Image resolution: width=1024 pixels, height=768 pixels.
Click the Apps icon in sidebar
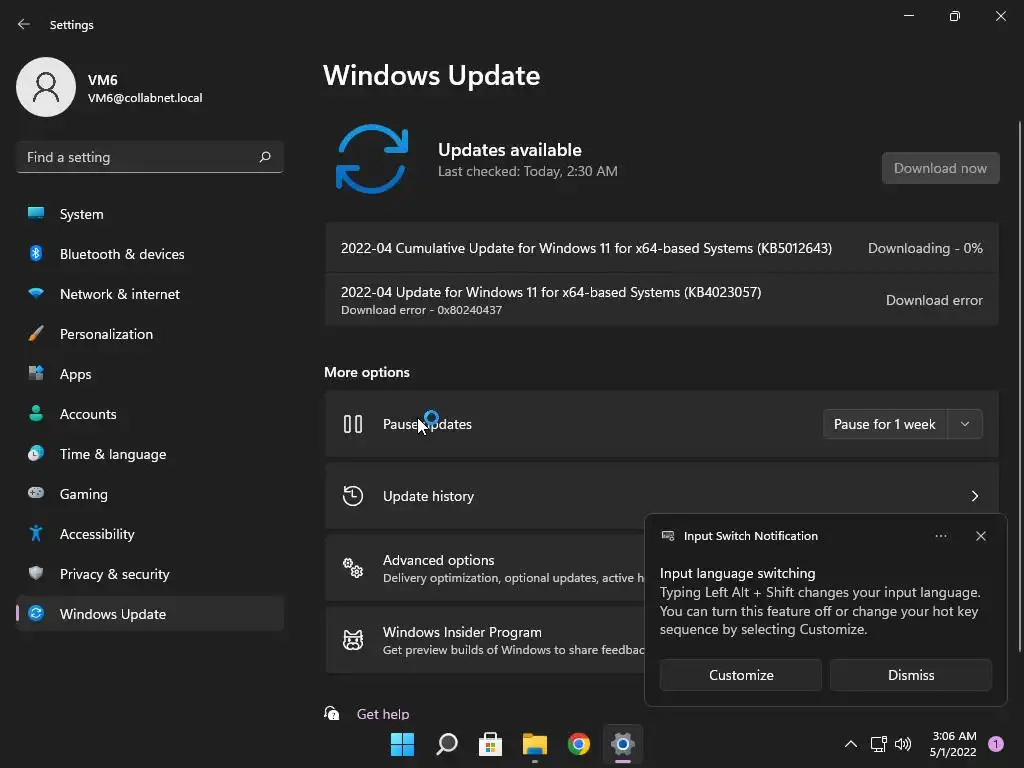(x=36, y=374)
